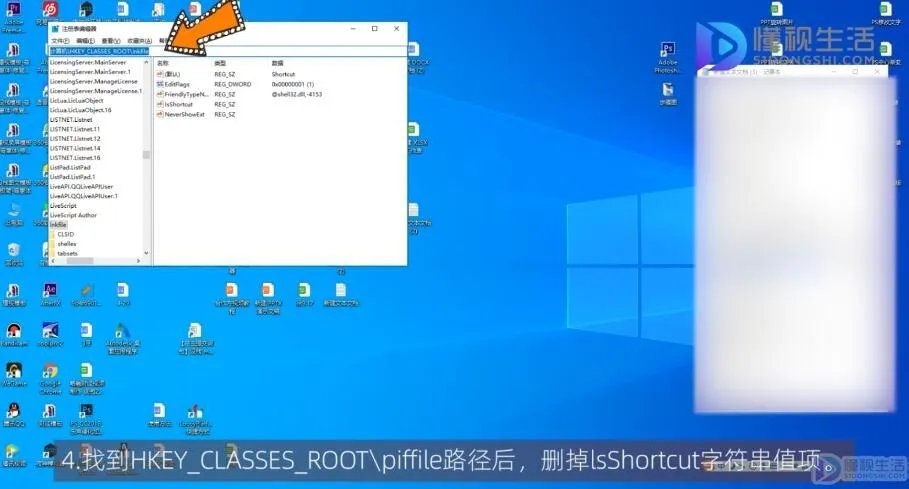
Task: Open the 收藏夹(A) menu in Registry Editor
Action: pyautogui.click(x=139, y=41)
